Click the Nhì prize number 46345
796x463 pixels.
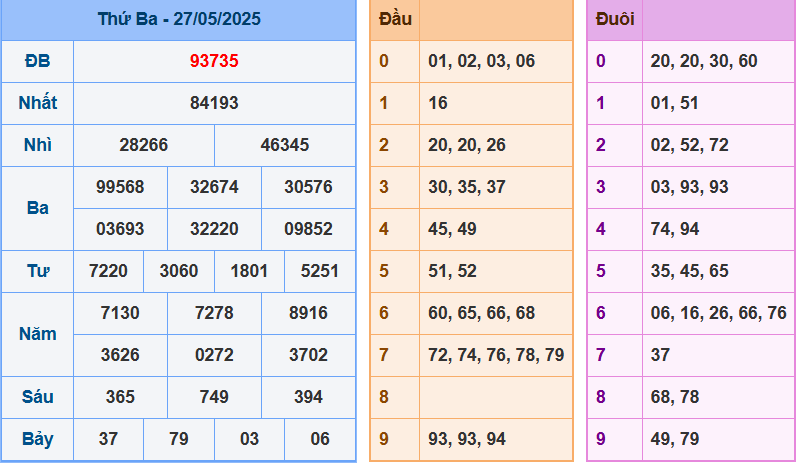click(x=285, y=145)
